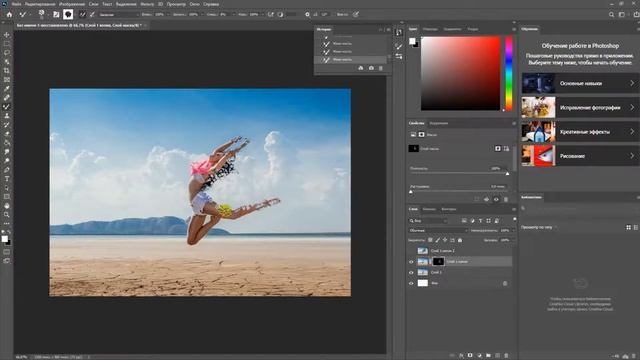Filter layers by type layers (T icon)

pos(480,221)
